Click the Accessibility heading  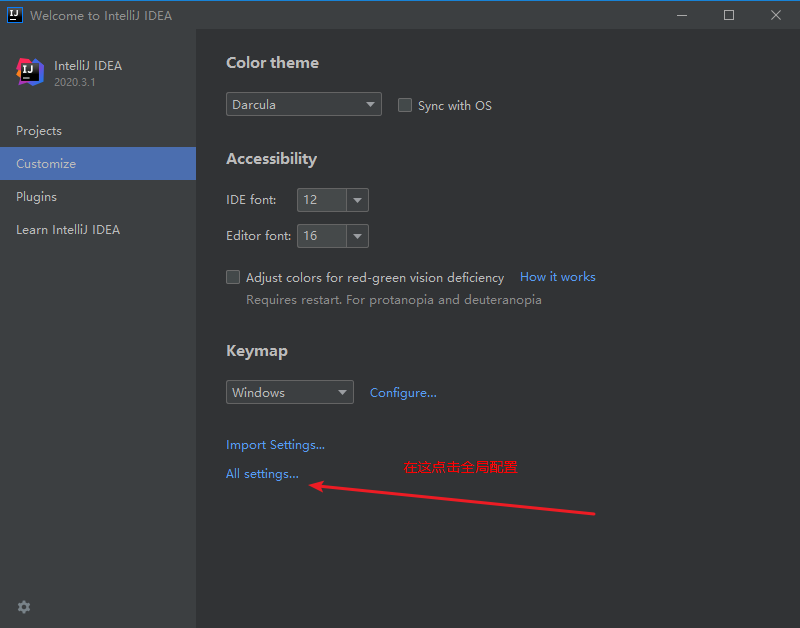click(271, 159)
